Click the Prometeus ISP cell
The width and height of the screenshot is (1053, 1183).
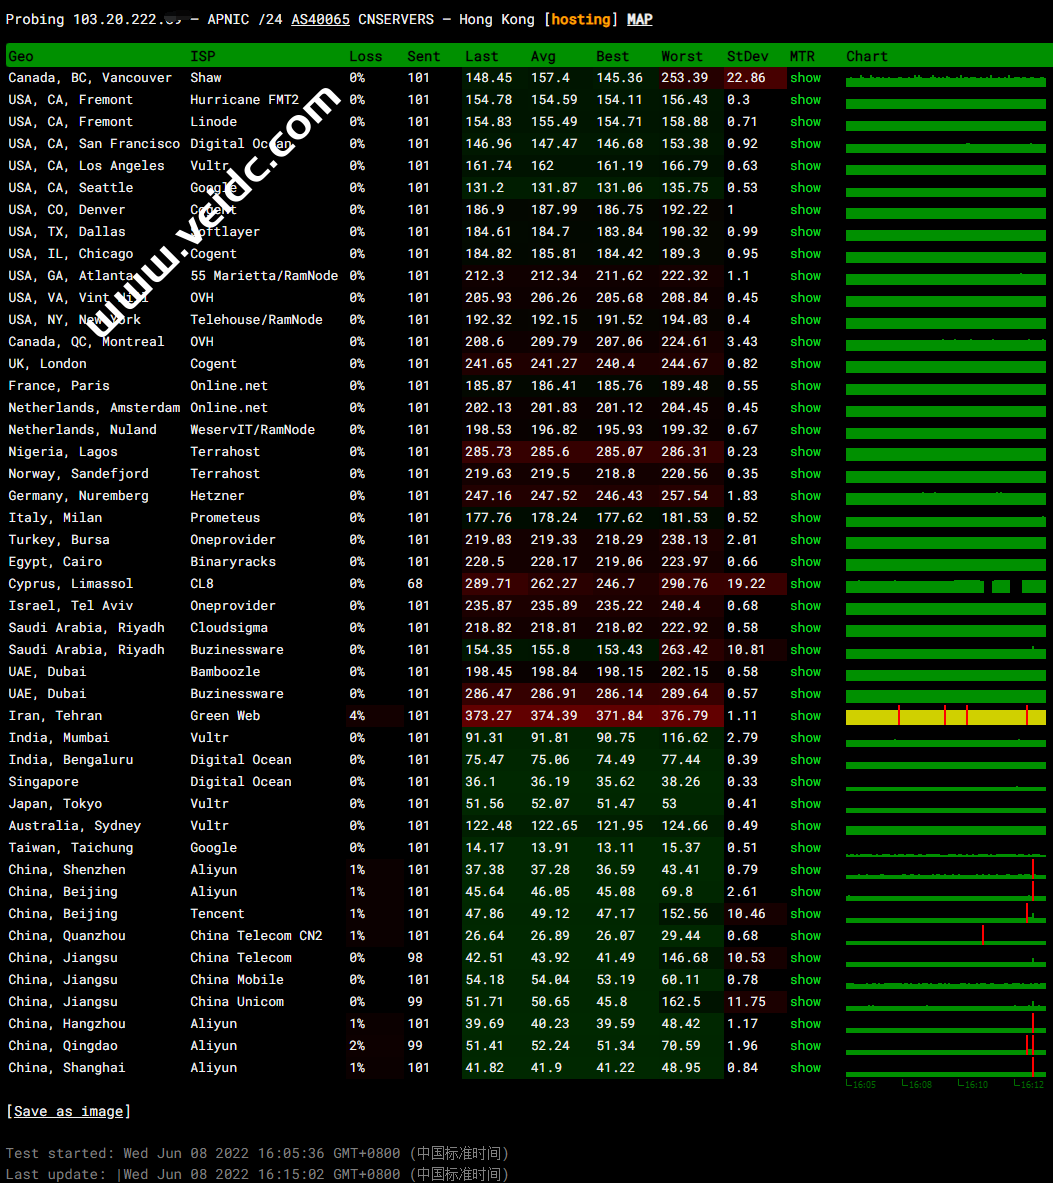tap(225, 518)
